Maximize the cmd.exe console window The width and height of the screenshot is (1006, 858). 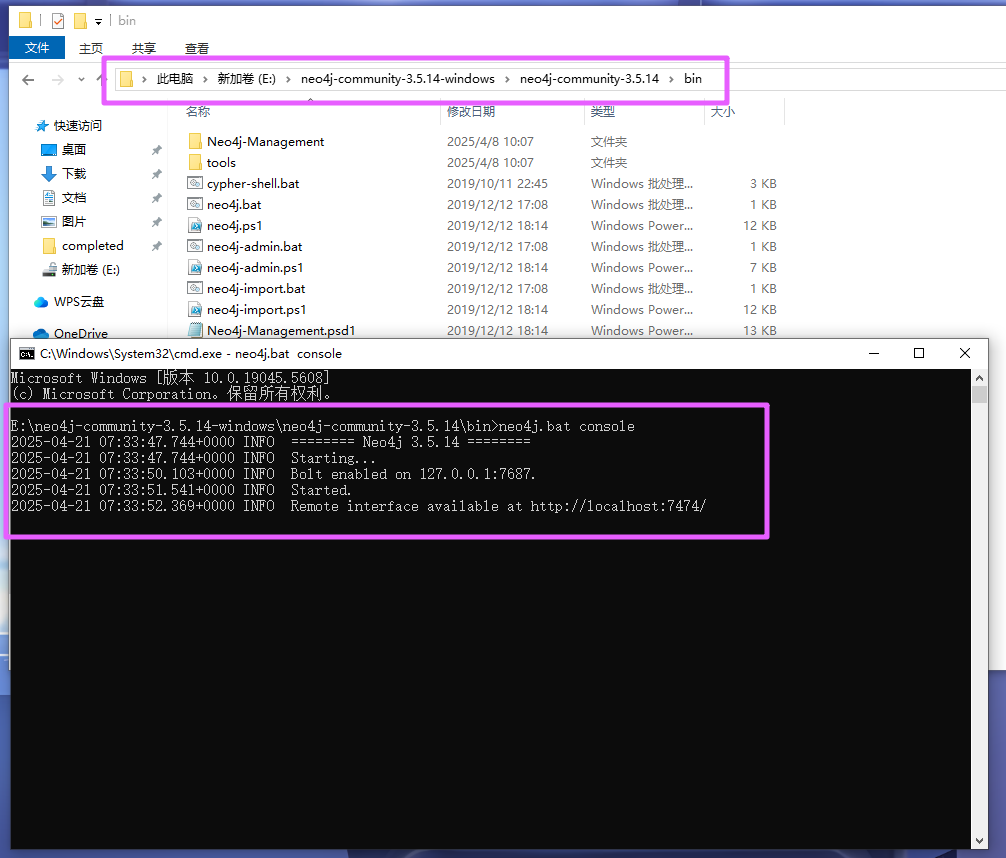click(919, 354)
